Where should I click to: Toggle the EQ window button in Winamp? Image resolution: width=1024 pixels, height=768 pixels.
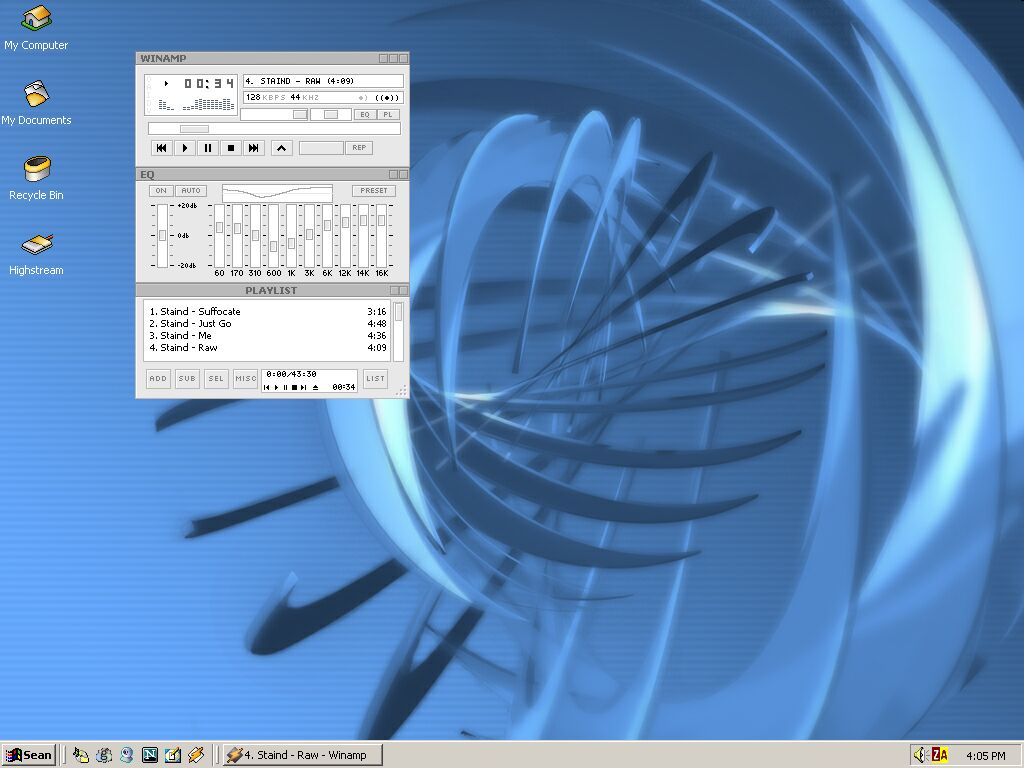(365, 115)
